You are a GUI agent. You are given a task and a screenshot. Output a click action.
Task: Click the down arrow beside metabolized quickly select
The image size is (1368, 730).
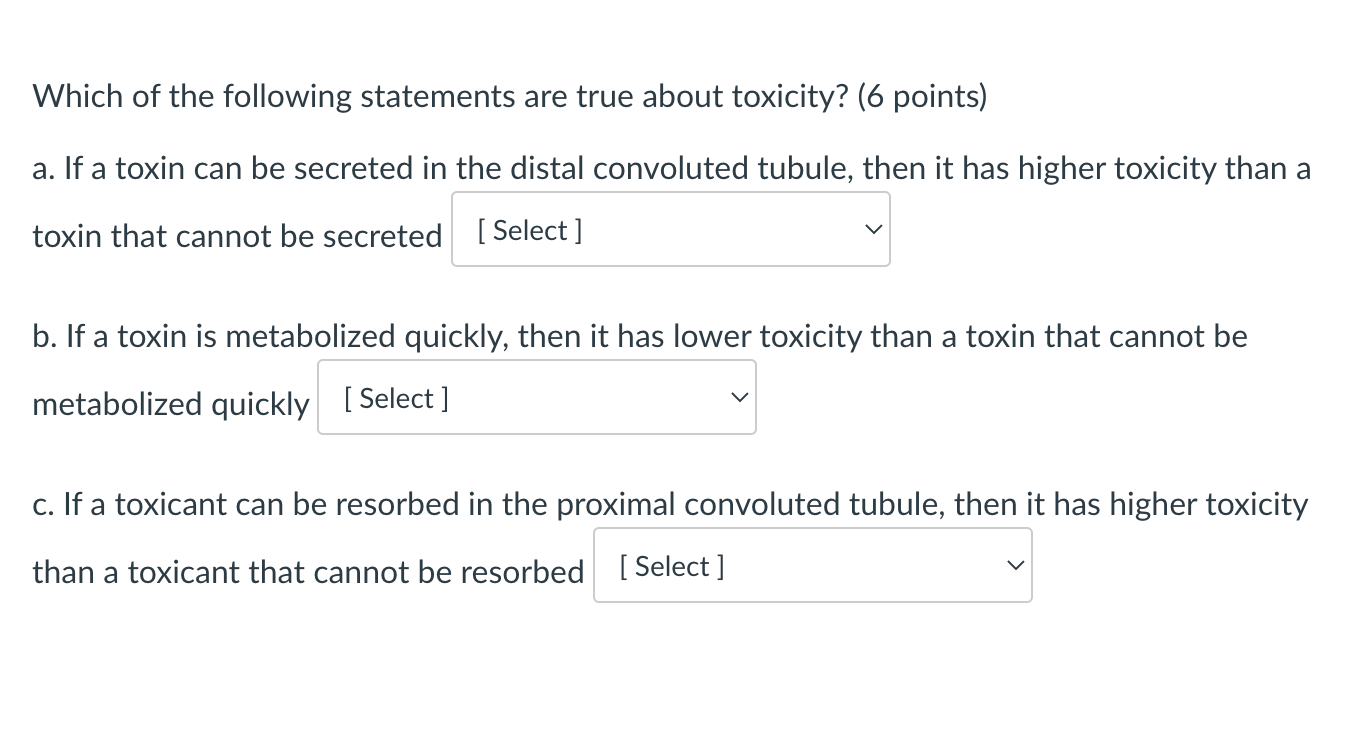pos(738,397)
